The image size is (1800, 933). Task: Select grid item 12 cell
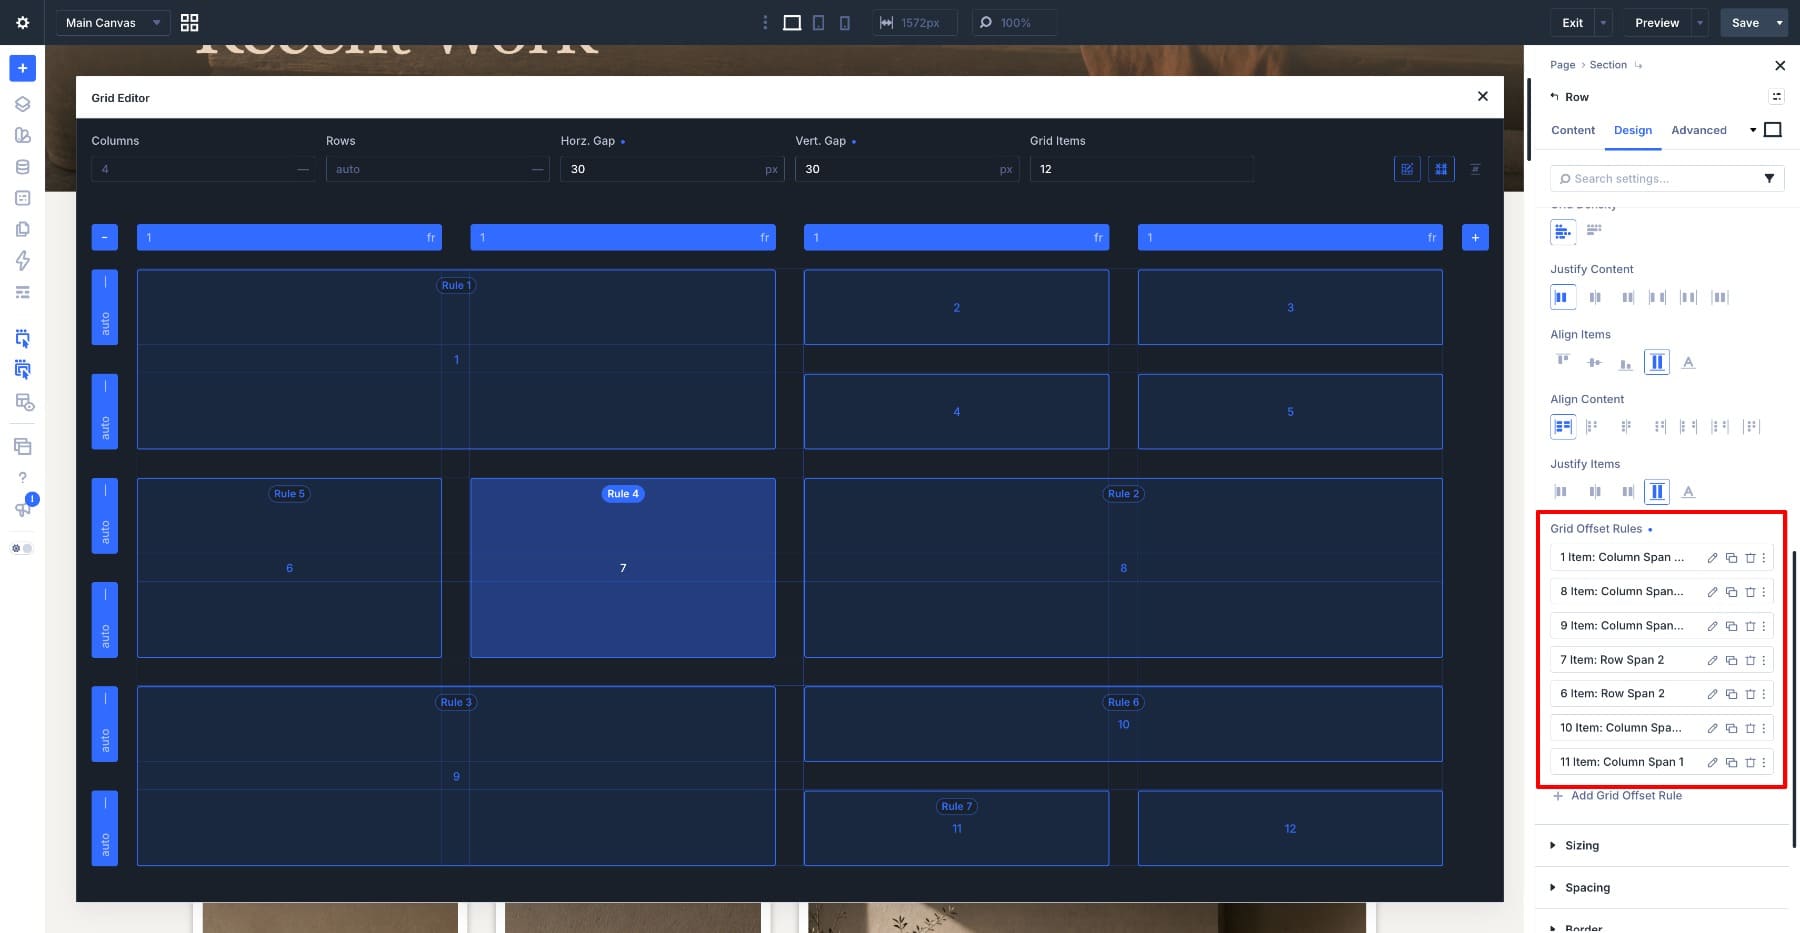1290,828
